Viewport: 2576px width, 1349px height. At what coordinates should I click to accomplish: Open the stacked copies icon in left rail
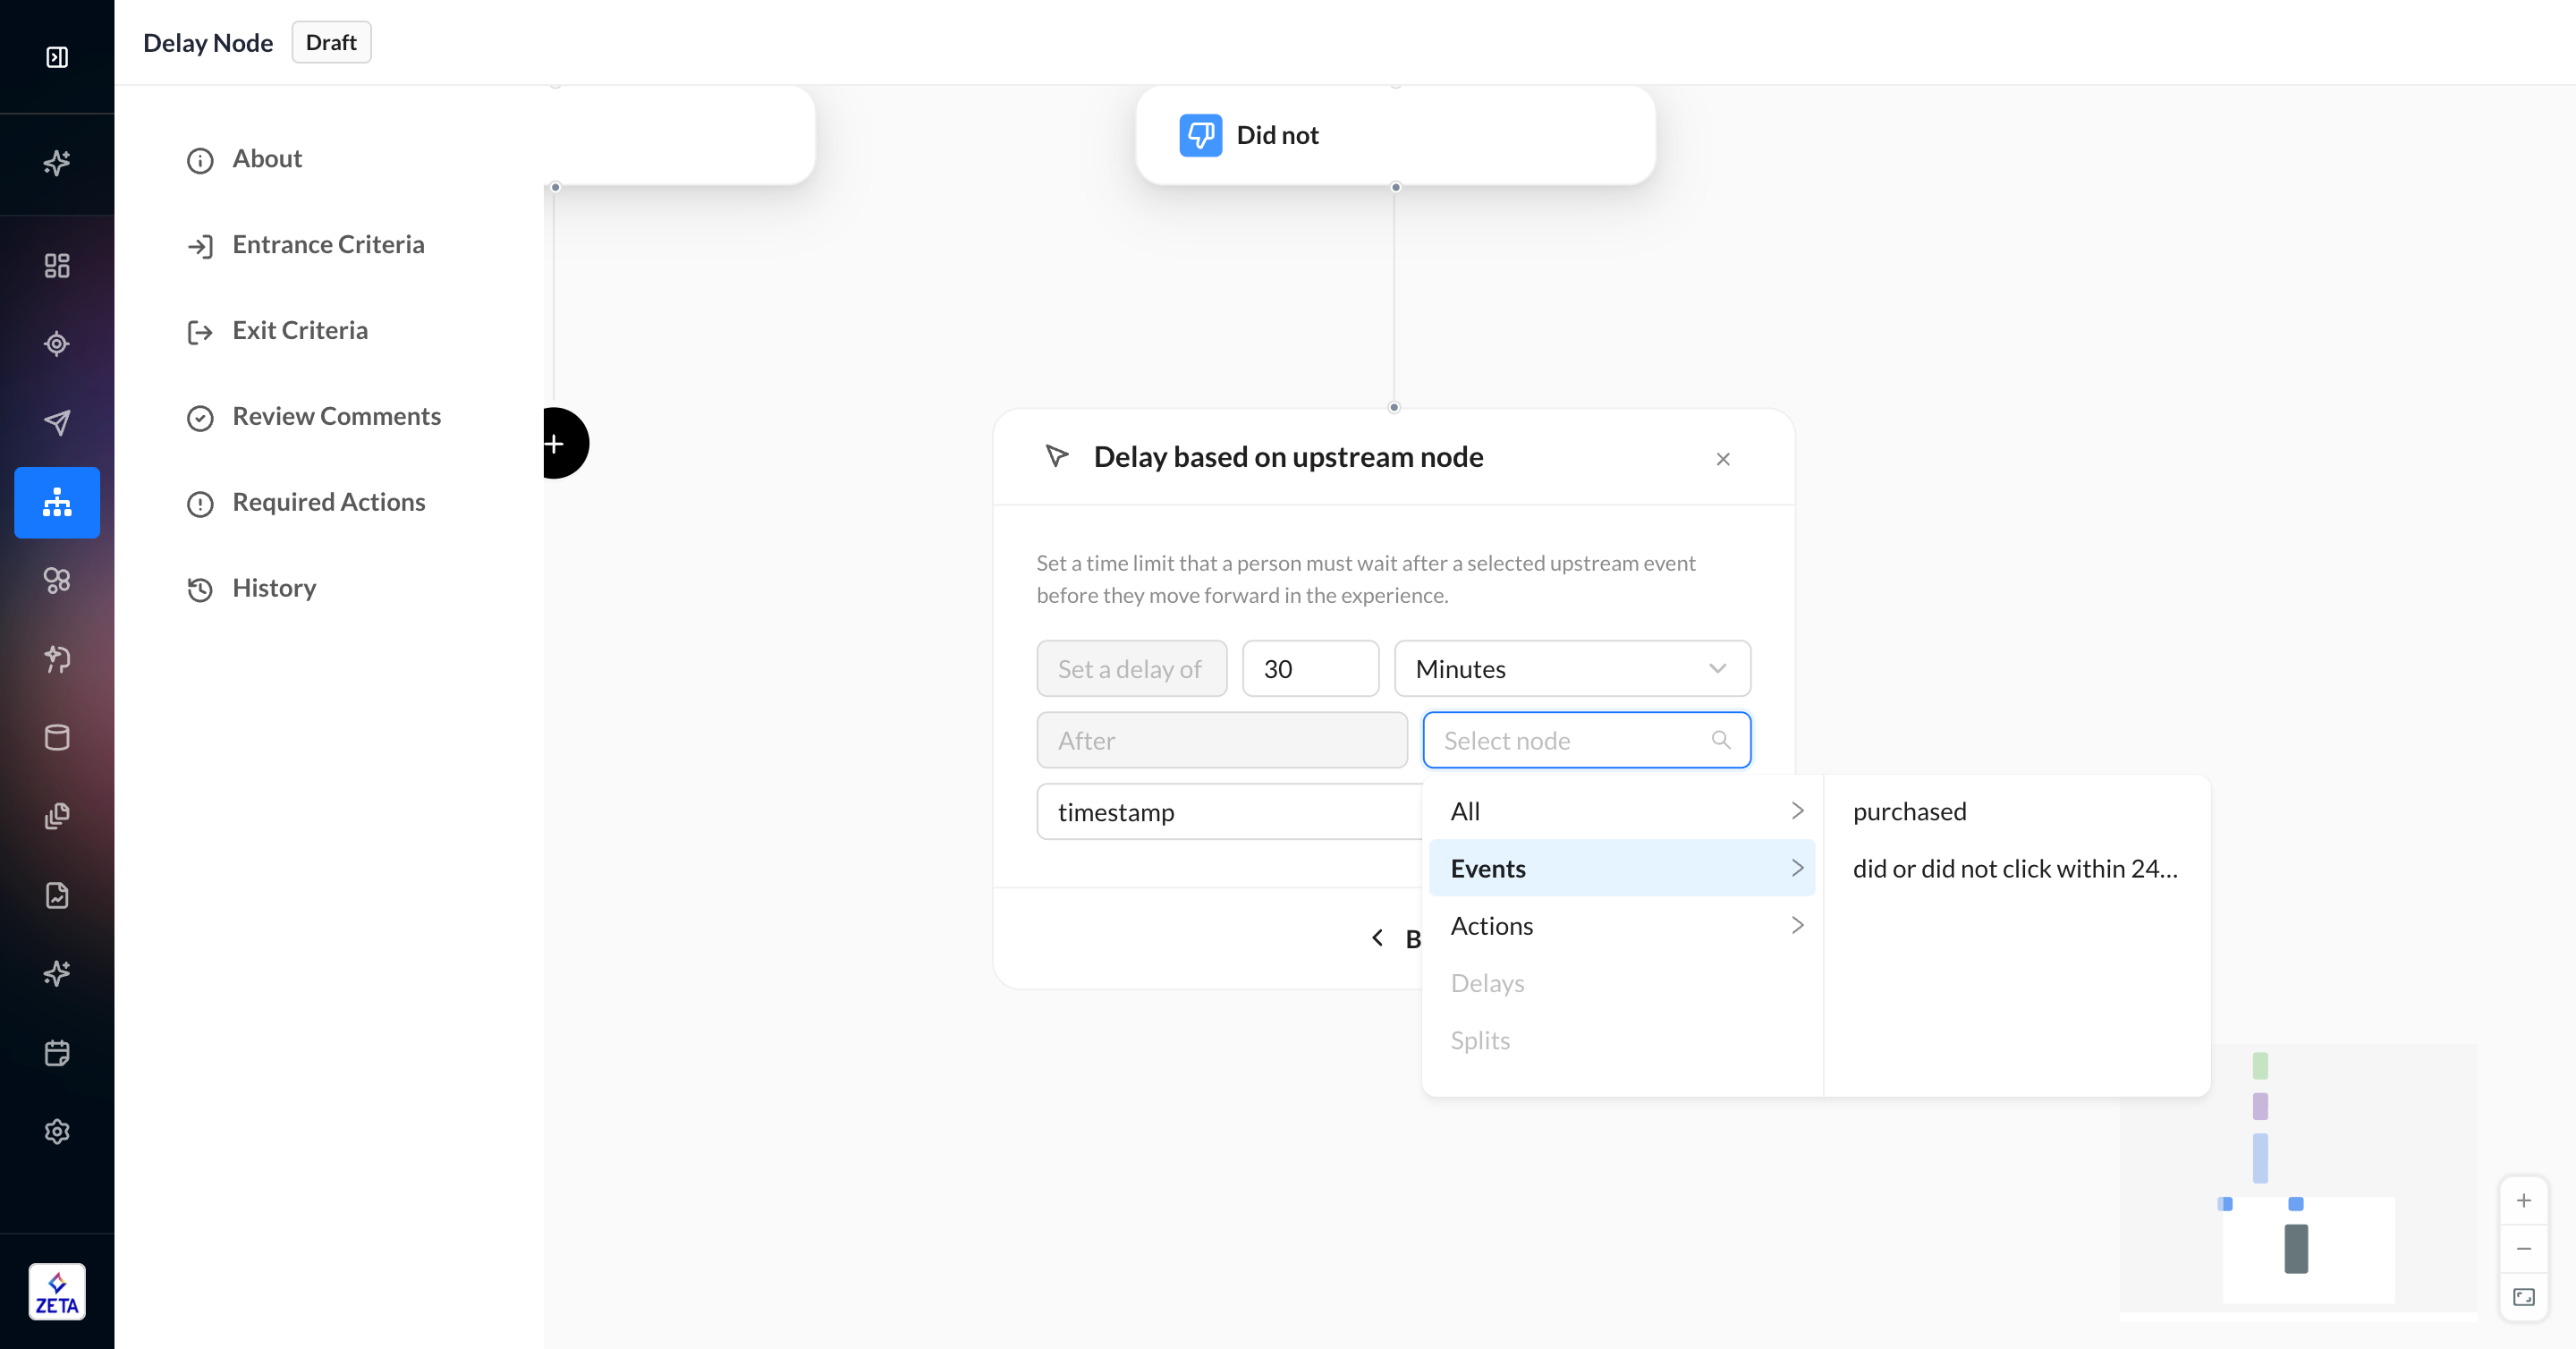point(57,817)
